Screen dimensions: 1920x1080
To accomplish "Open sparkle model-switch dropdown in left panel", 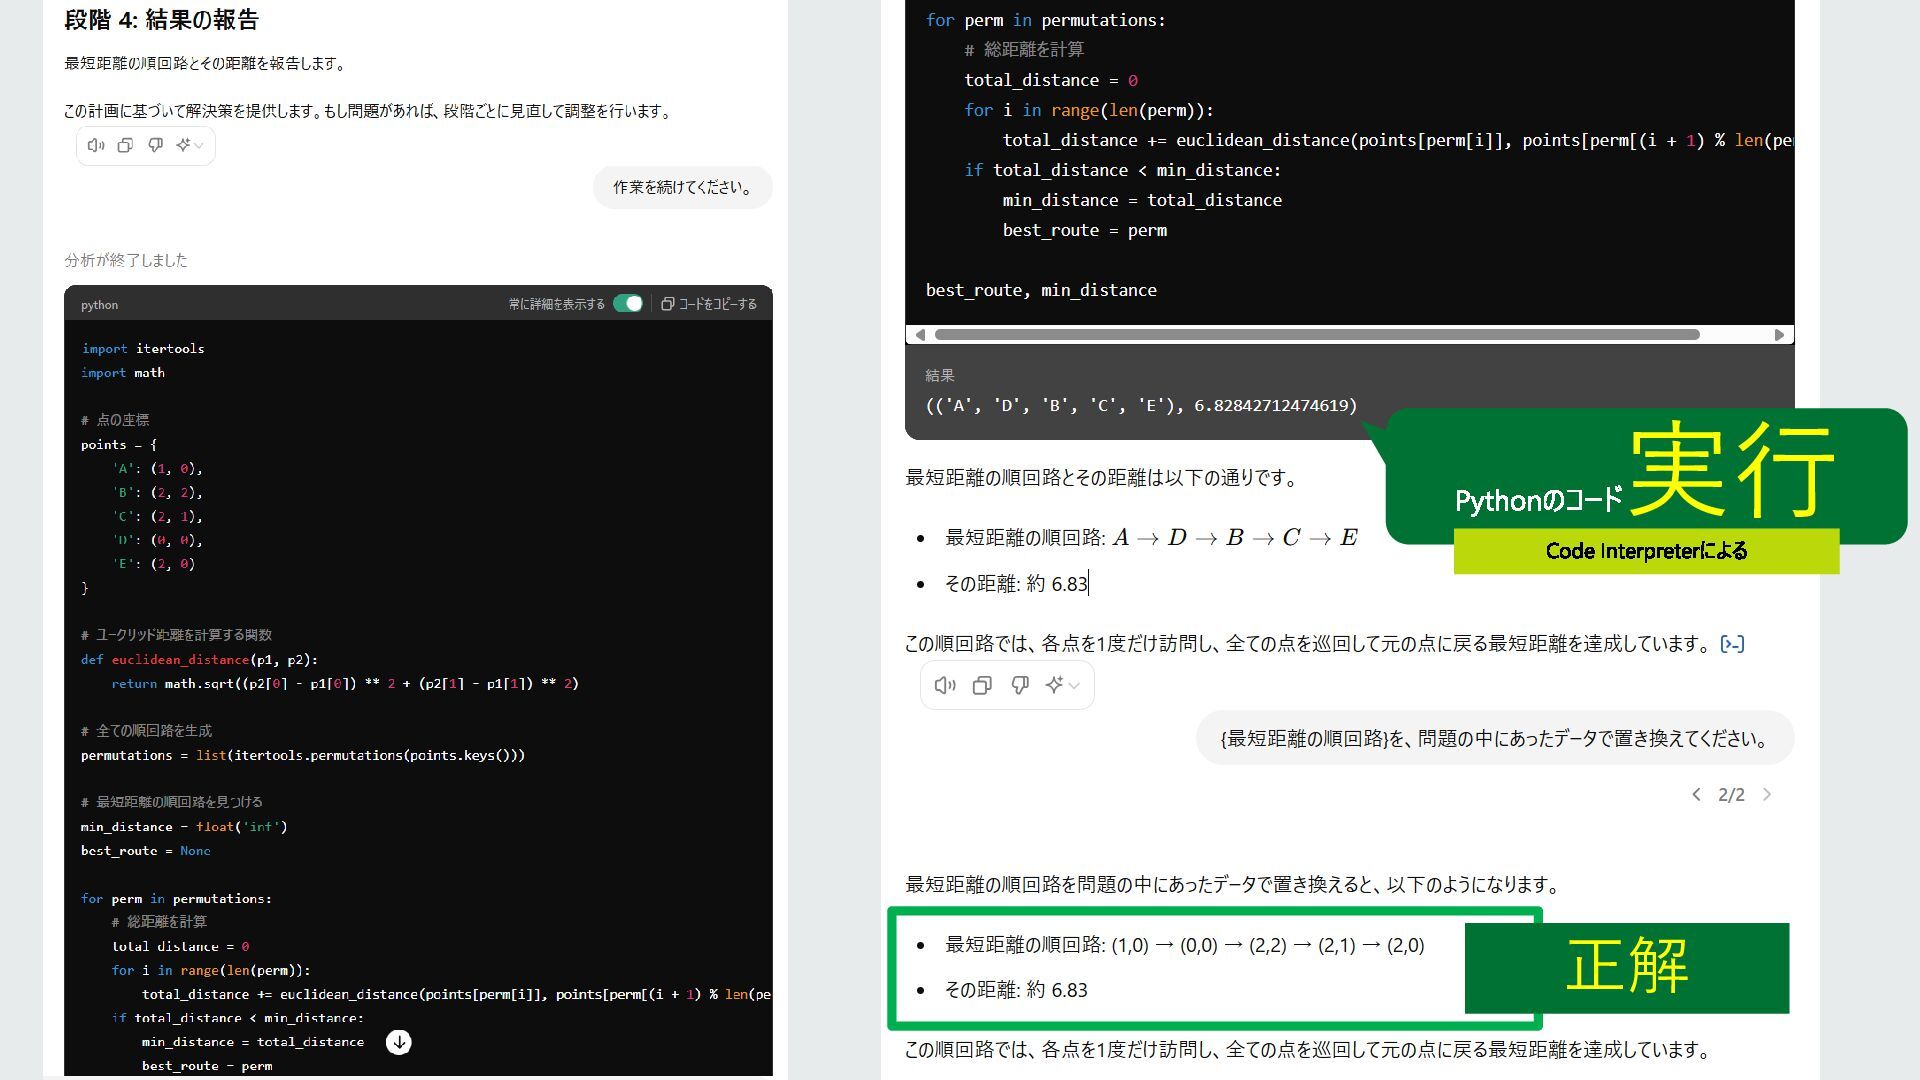I will point(189,145).
